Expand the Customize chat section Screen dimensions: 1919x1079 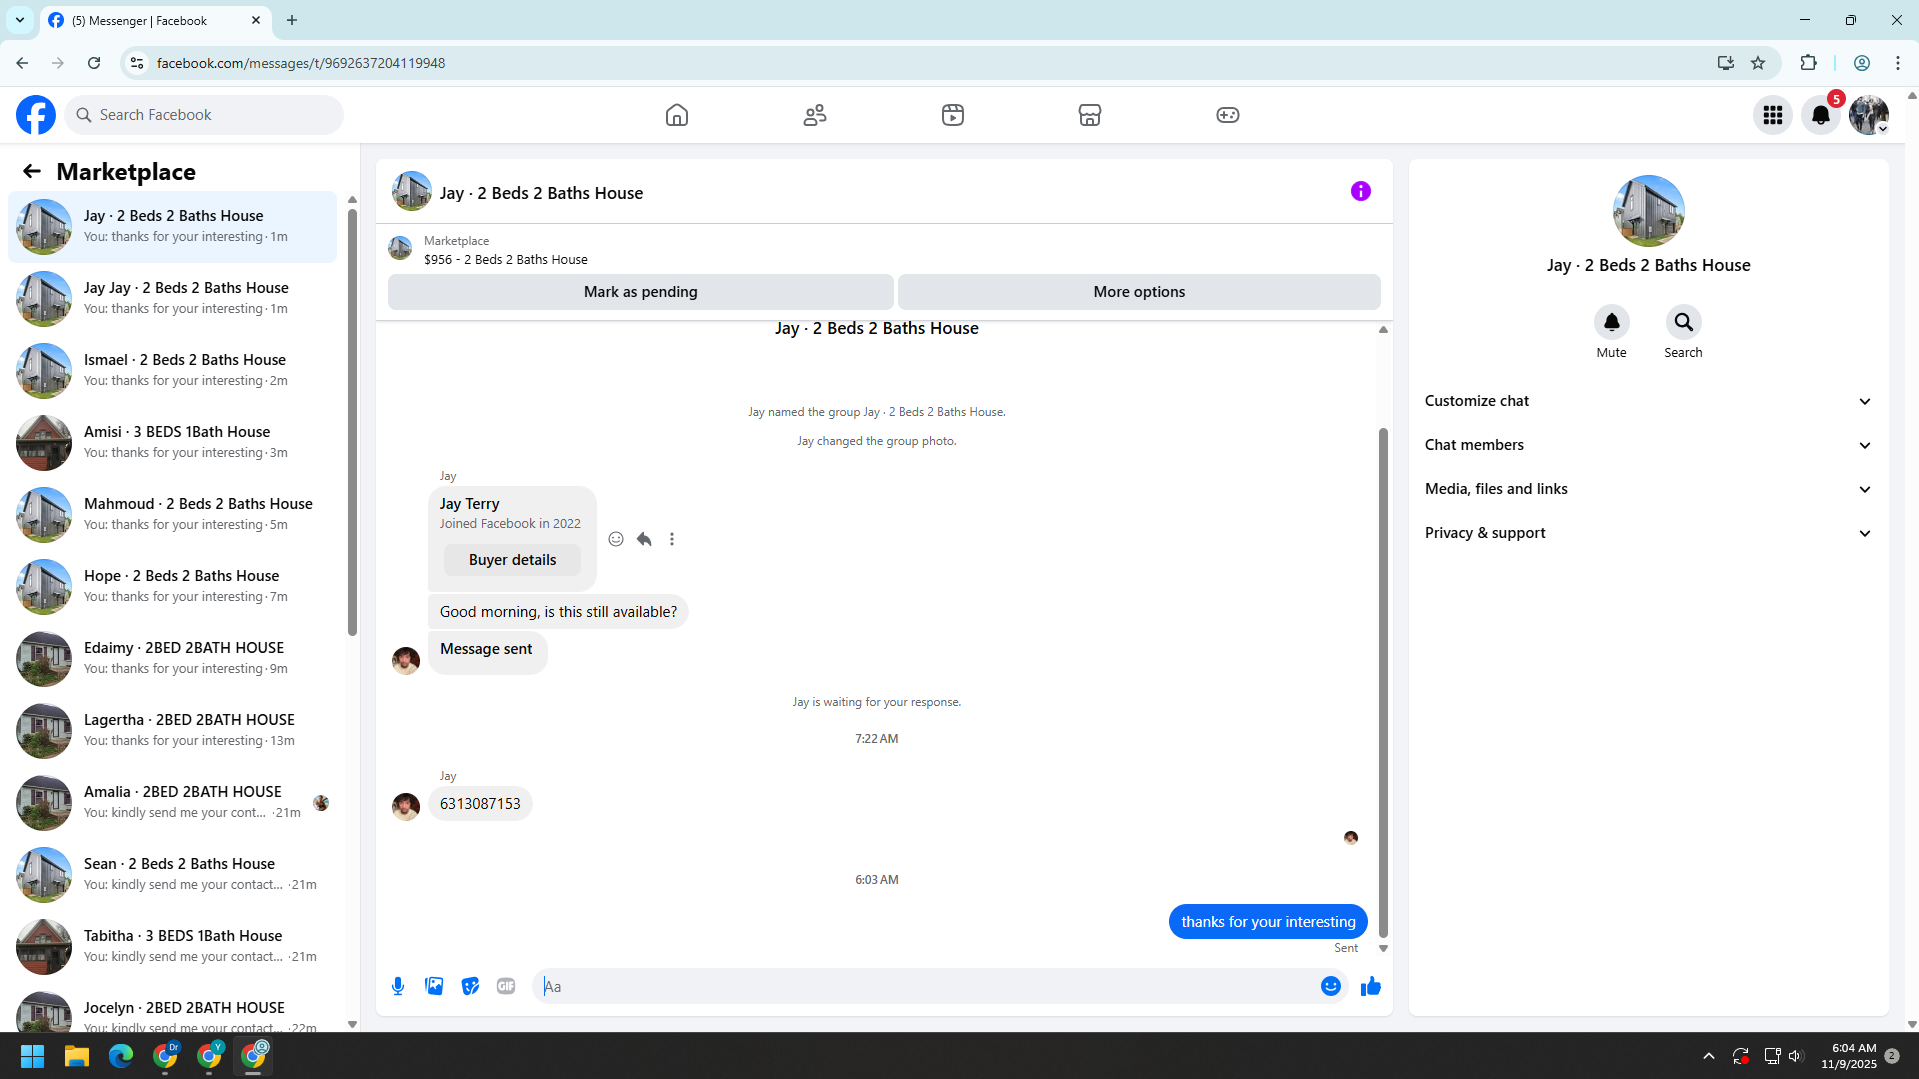pyautogui.click(x=1647, y=401)
